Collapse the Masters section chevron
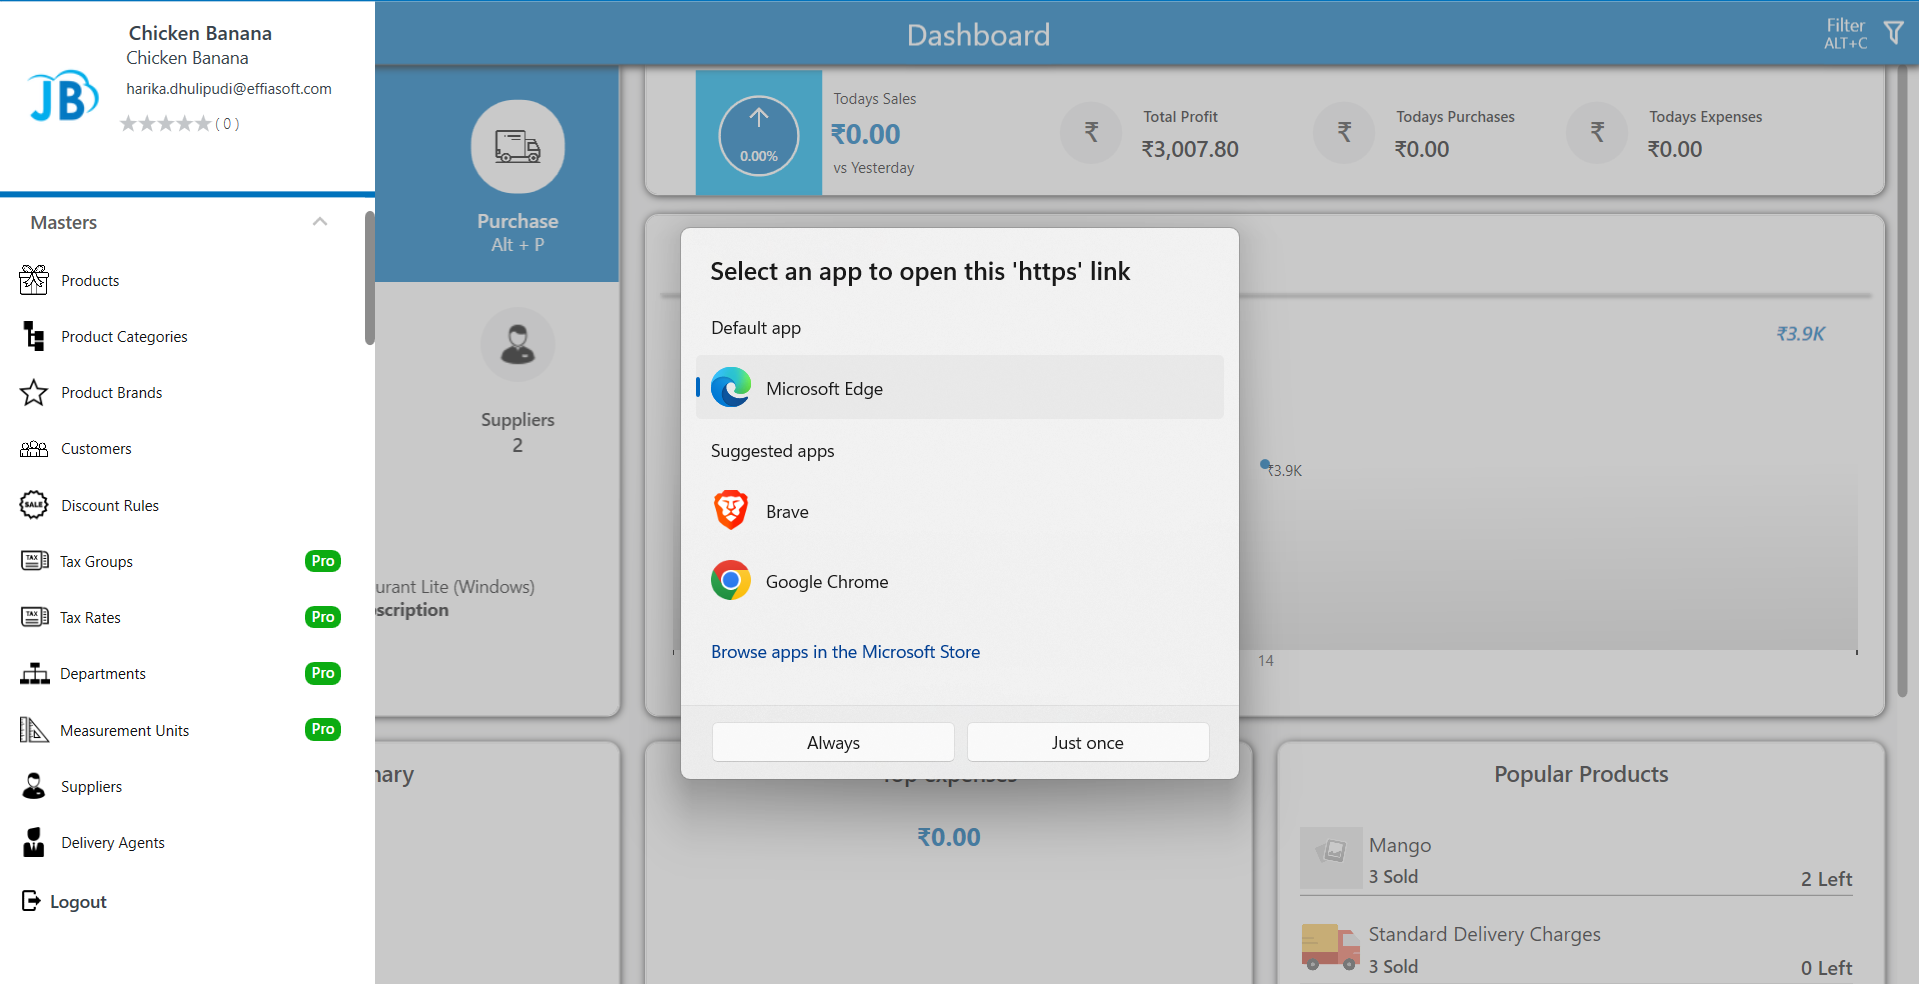This screenshot has height=984, width=1919. [320, 222]
